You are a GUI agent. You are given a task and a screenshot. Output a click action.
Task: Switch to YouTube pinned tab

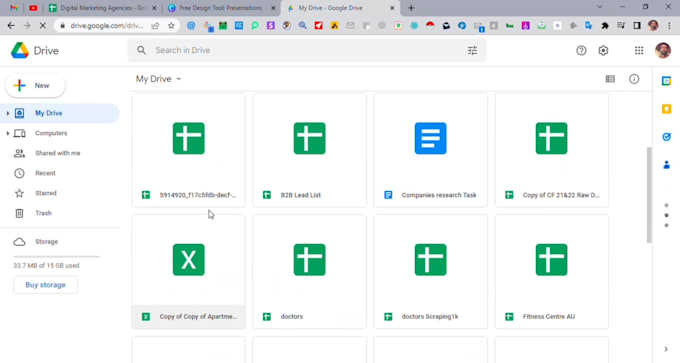coord(33,8)
